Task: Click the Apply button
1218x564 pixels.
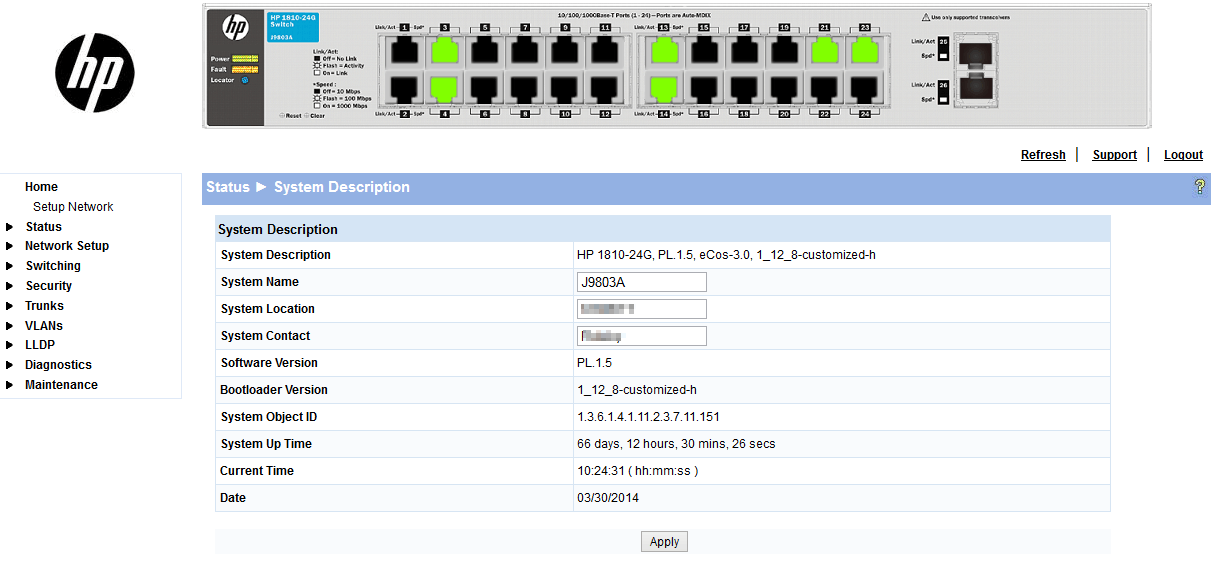Action: [664, 542]
